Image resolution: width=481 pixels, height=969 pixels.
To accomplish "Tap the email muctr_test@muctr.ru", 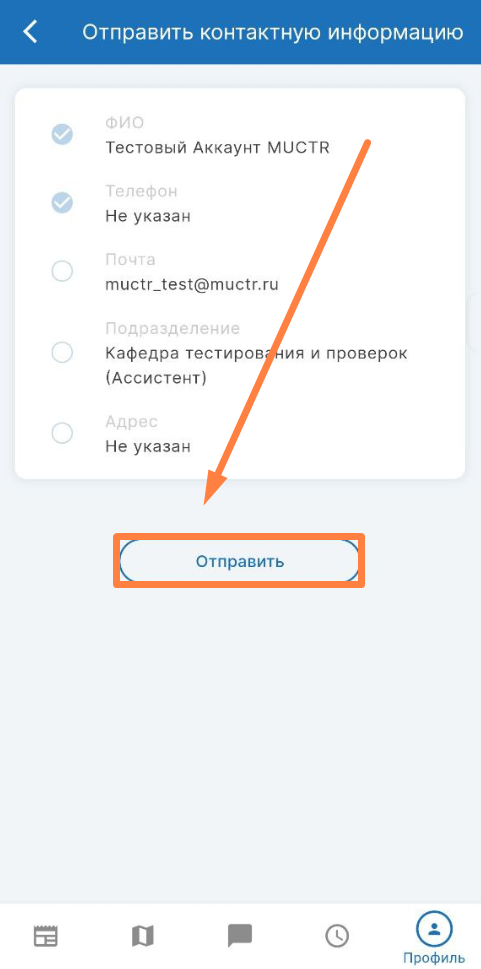I will click(192, 285).
